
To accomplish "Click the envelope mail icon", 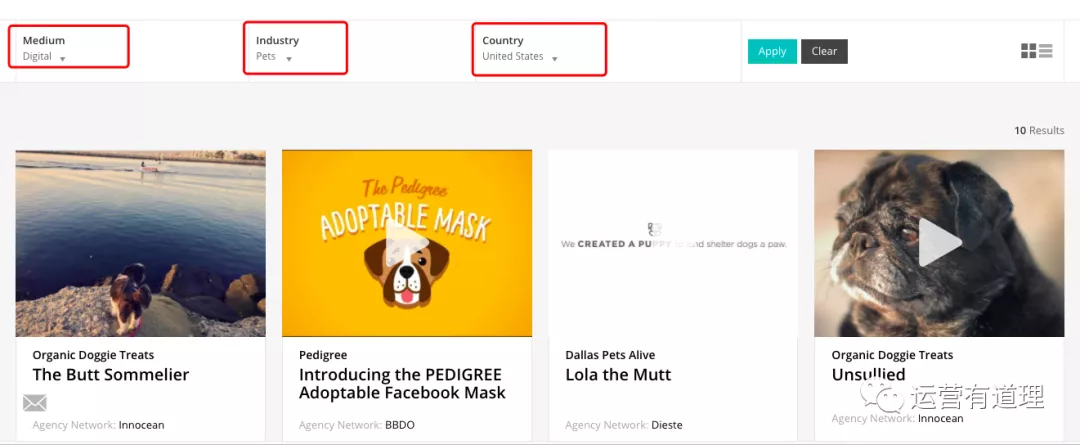I will tap(35, 403).
